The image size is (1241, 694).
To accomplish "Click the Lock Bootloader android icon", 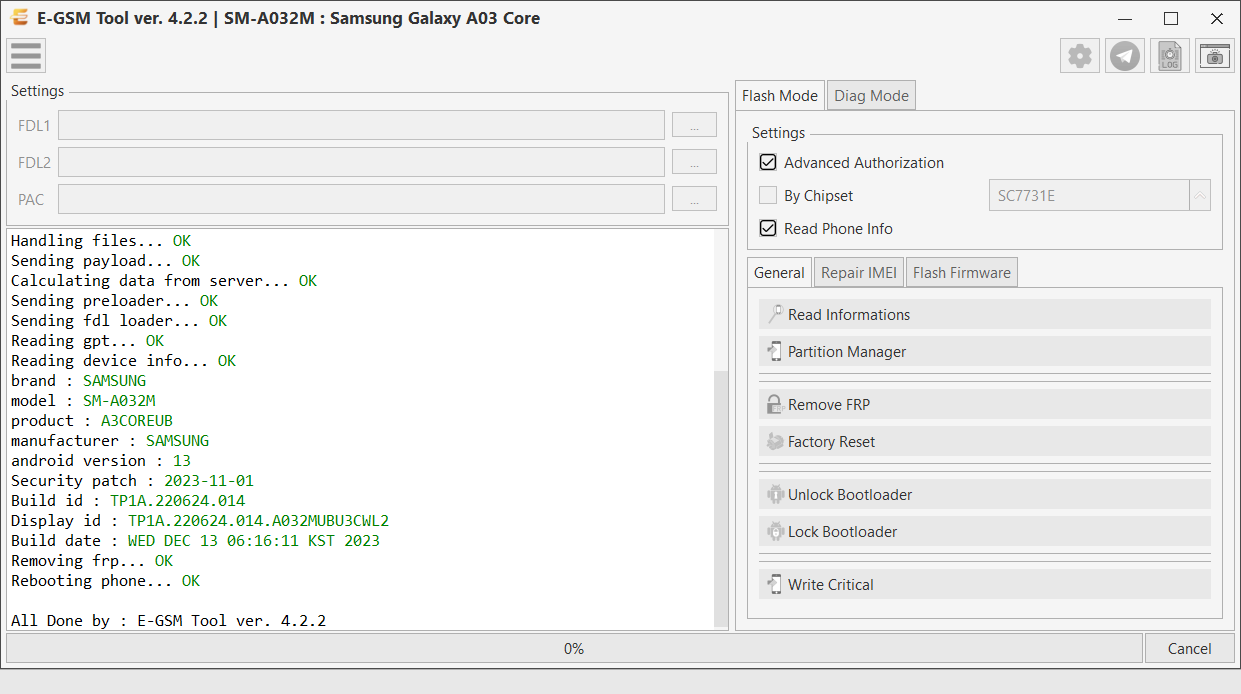I will click(x=775, y=531).
